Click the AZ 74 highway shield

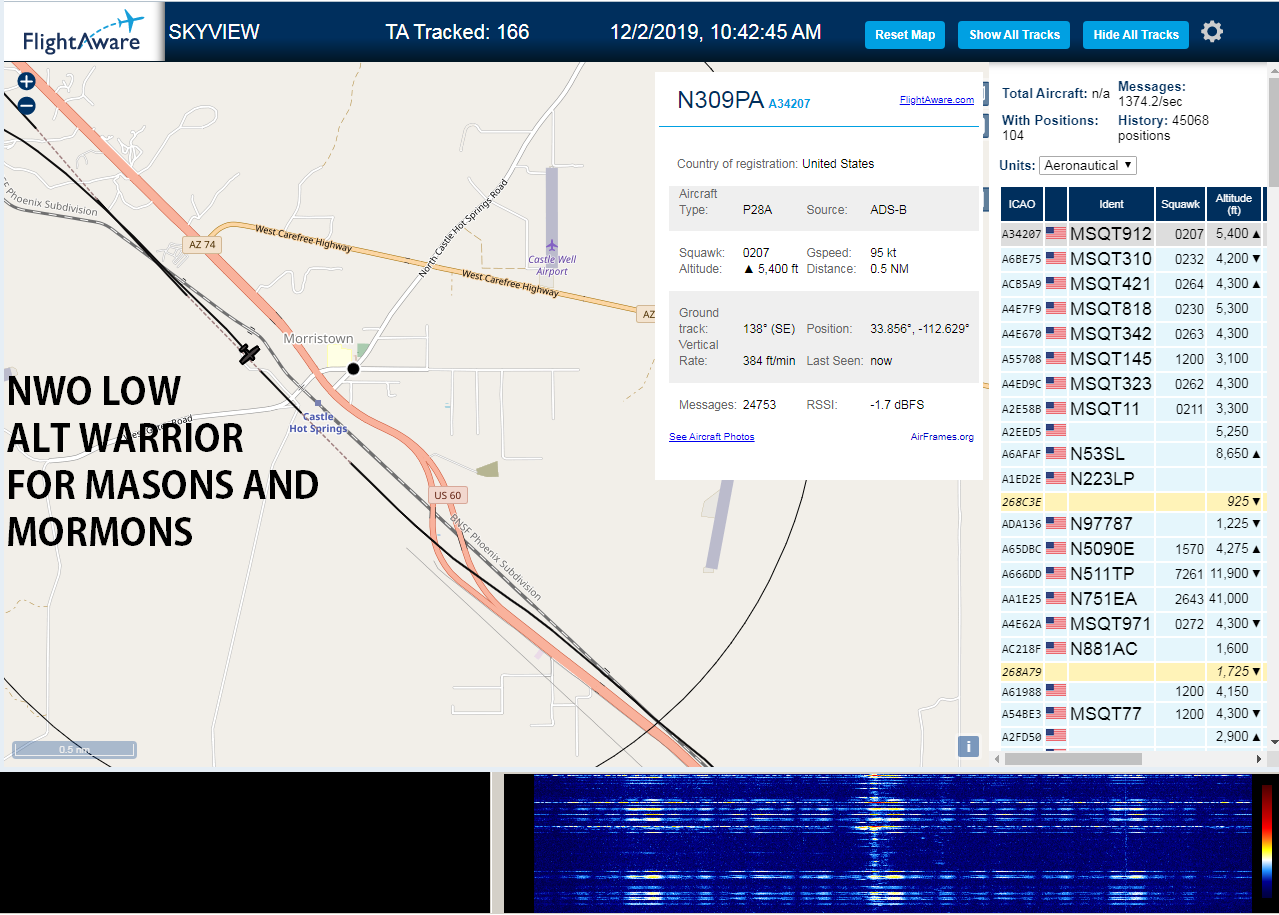coord(200,244)
